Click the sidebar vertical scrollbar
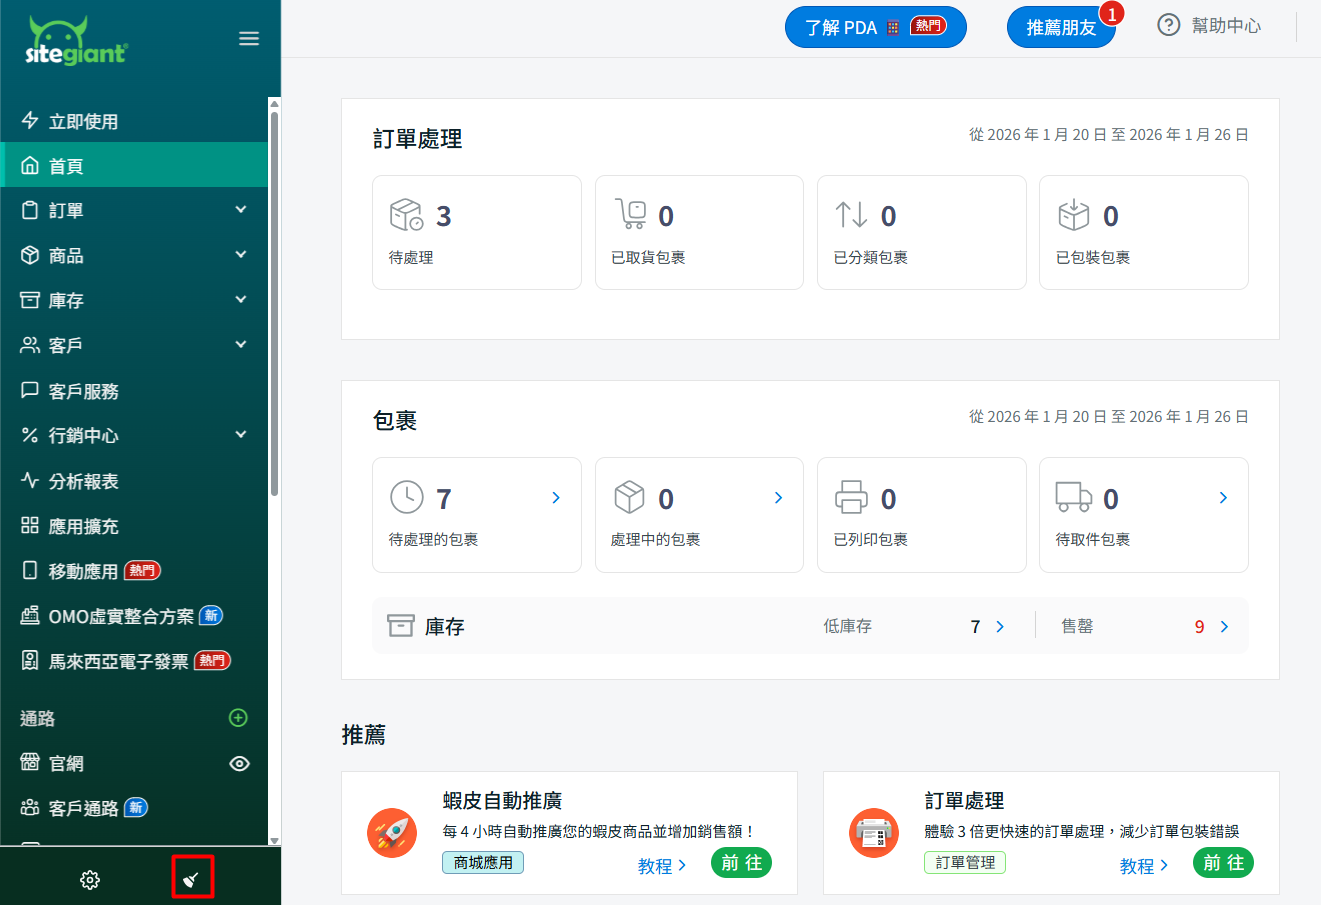The width and height of the screenshot is (1321, 905). [275, 300]
